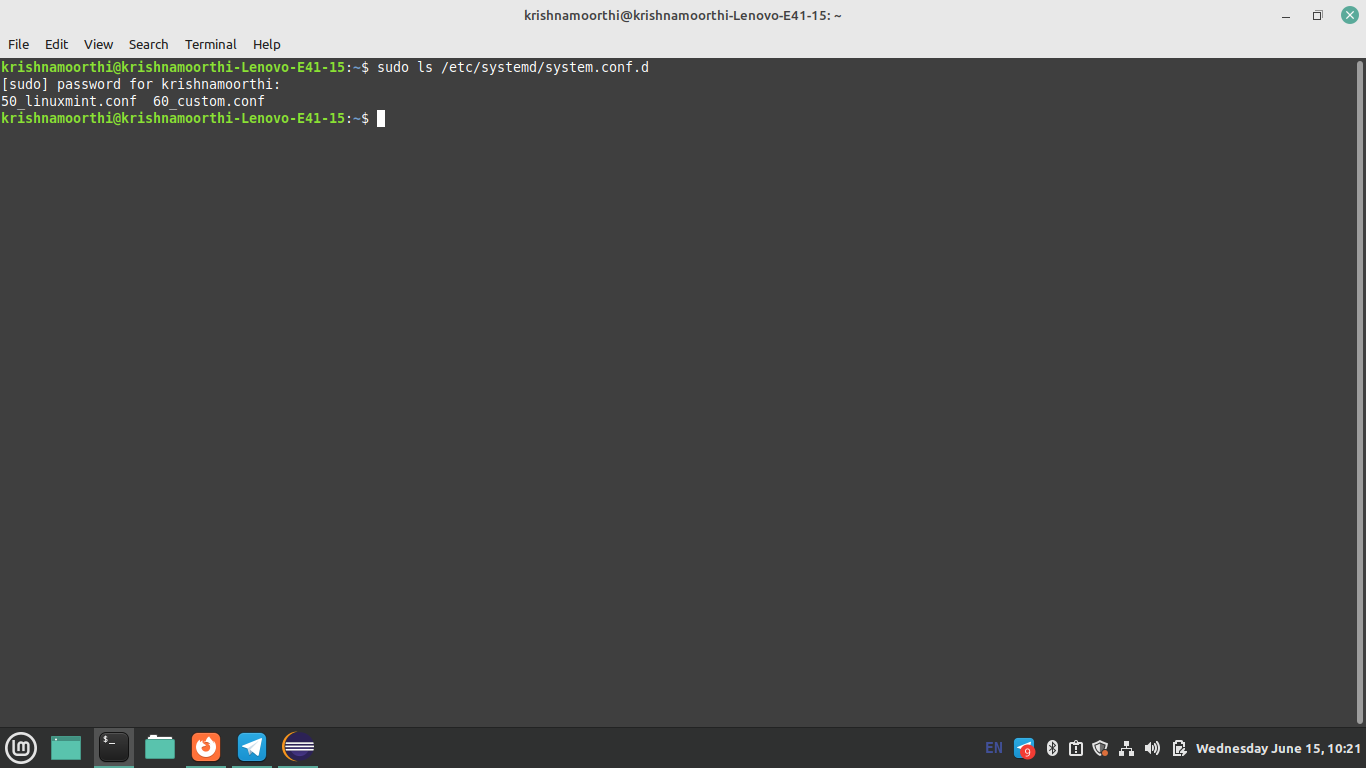Click the date and time calendar applet
This screenshot has width=1366, height=768.
(1278, 748)
